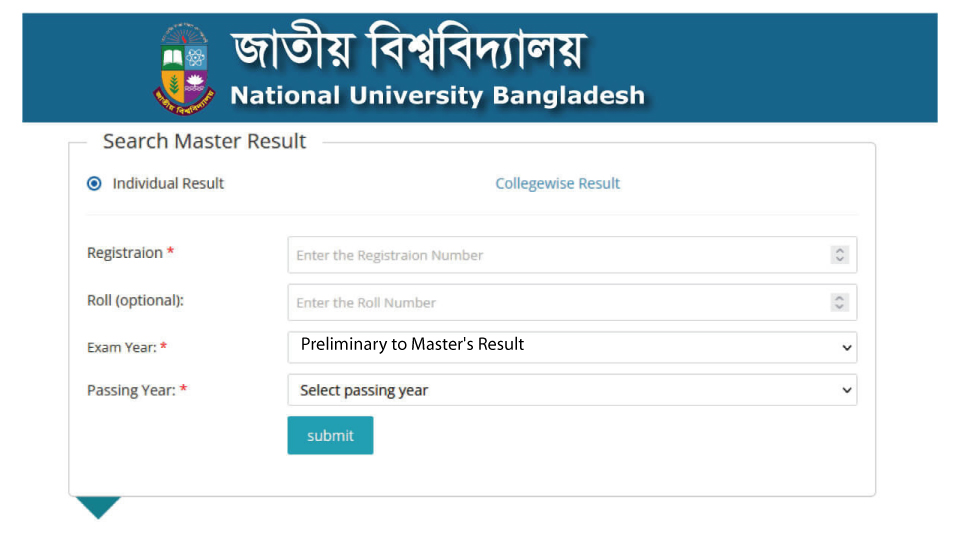
Task: Open the Exam Year dropdown
Action: click(572, 347)
